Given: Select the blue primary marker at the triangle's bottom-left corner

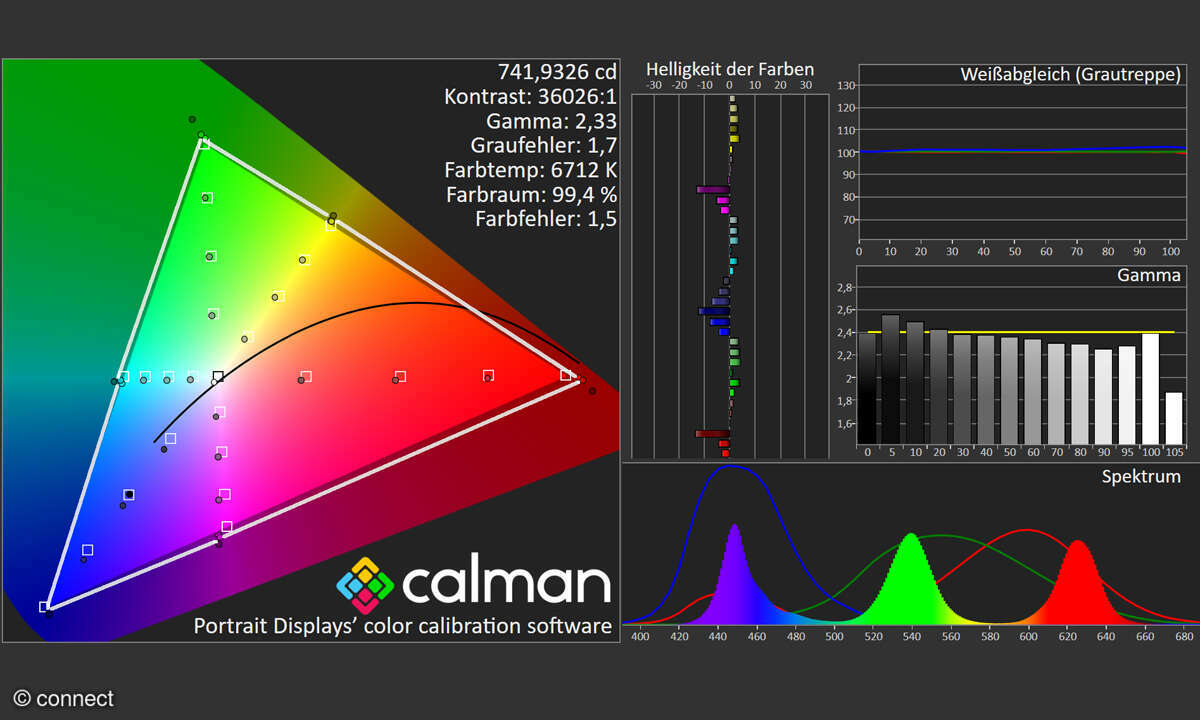Looking at the screenshot, I should pyautogui.click(x=44, y=607).
